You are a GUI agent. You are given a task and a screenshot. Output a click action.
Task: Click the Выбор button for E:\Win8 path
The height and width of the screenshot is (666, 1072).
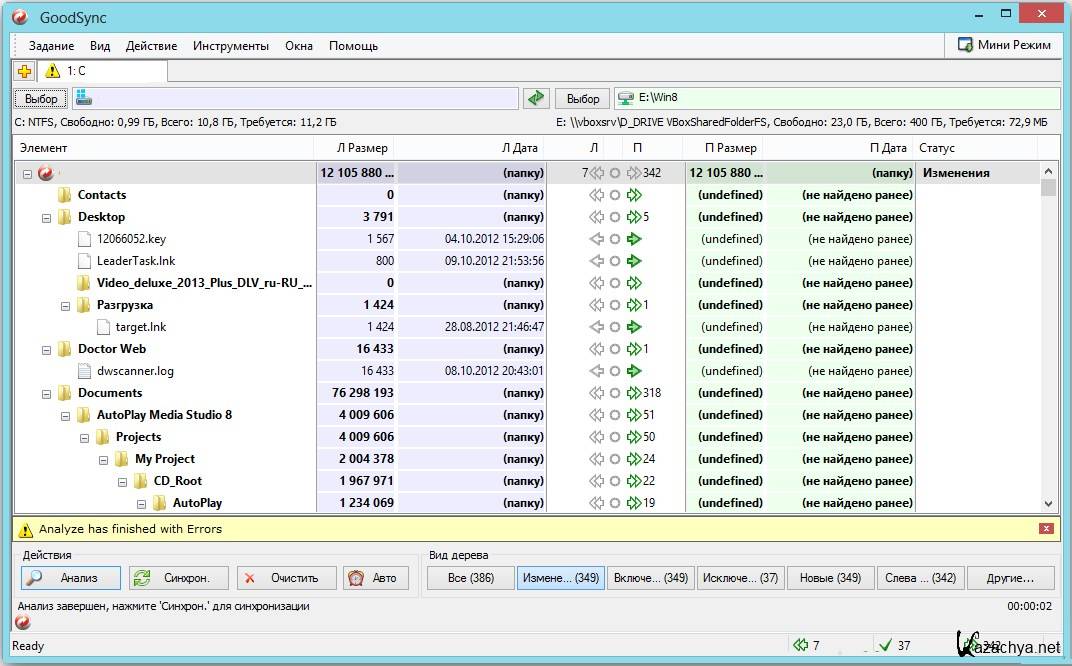[x=582, y=98]
